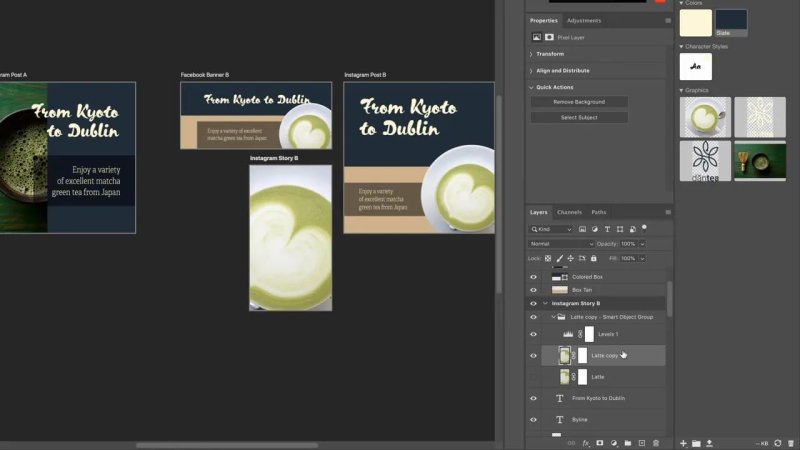
Task: Open the Layers panel menu icon
Action: click(668, 212)
